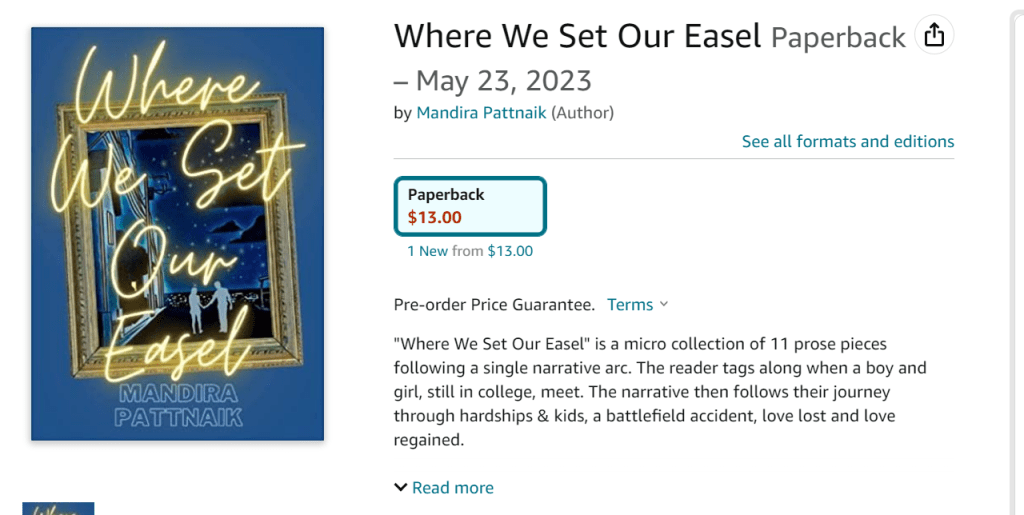This screenshot has width=1024, height=515.
Task: Expand description with Read more
Action: point(452,488)
